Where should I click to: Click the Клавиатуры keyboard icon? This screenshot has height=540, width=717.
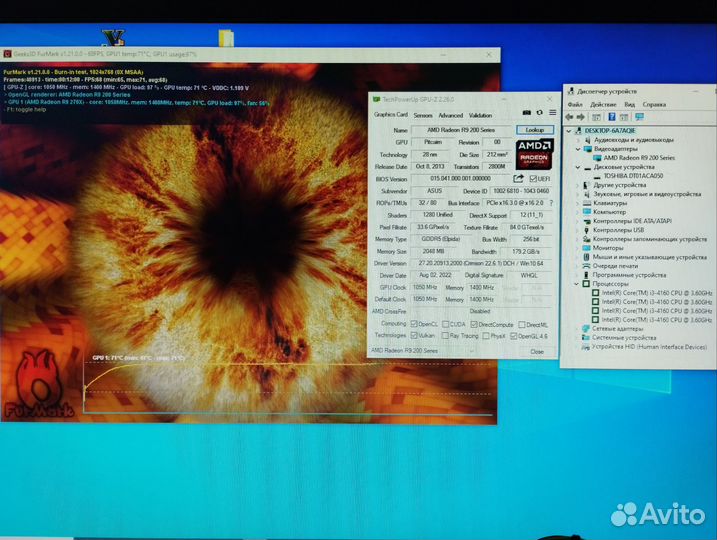click(587, 203)
